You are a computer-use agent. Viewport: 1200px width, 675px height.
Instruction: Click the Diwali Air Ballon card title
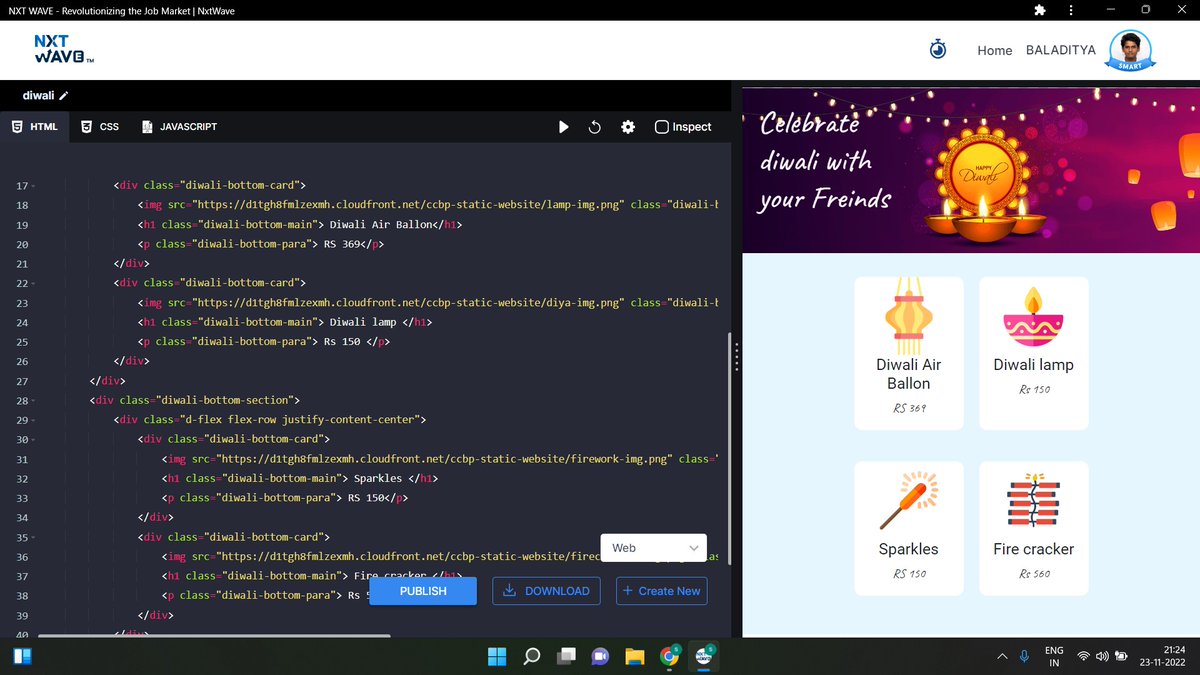pos(909,374)
